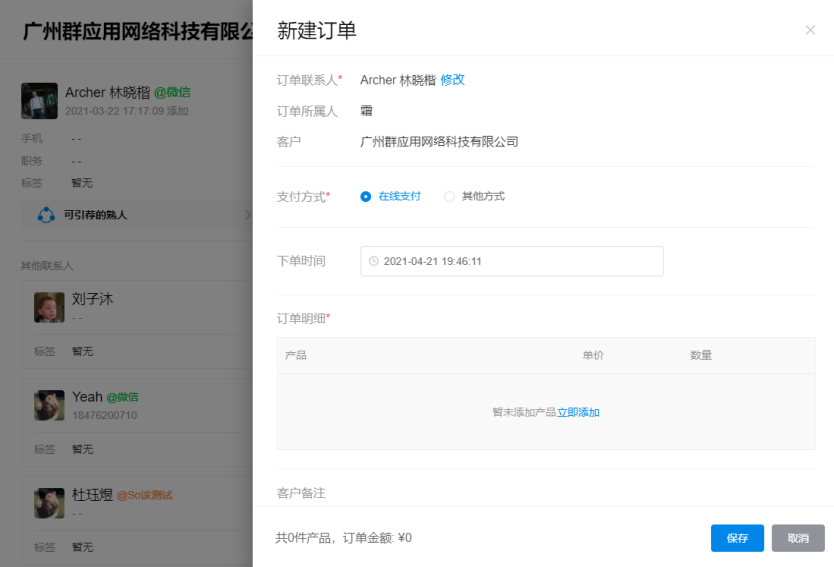Expand 可引荐的熟人 row arrow
Viewport: 834px width, 567px height.
pos(247,215)
